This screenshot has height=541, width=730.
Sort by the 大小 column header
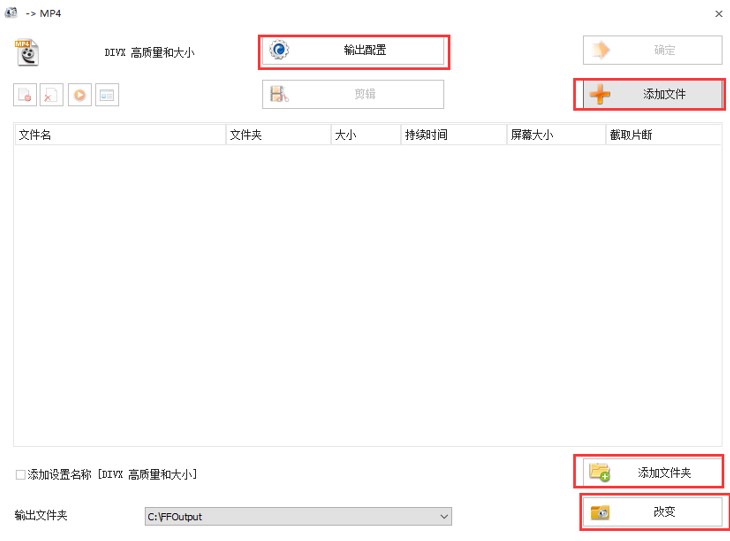(x=364, y=135)
